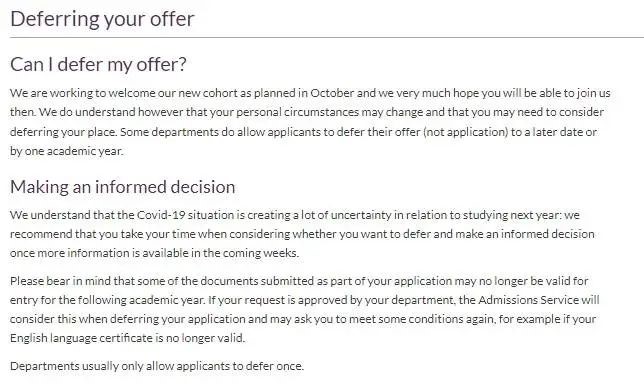Click the 'Making an informed decision' heading

[122, 187]
